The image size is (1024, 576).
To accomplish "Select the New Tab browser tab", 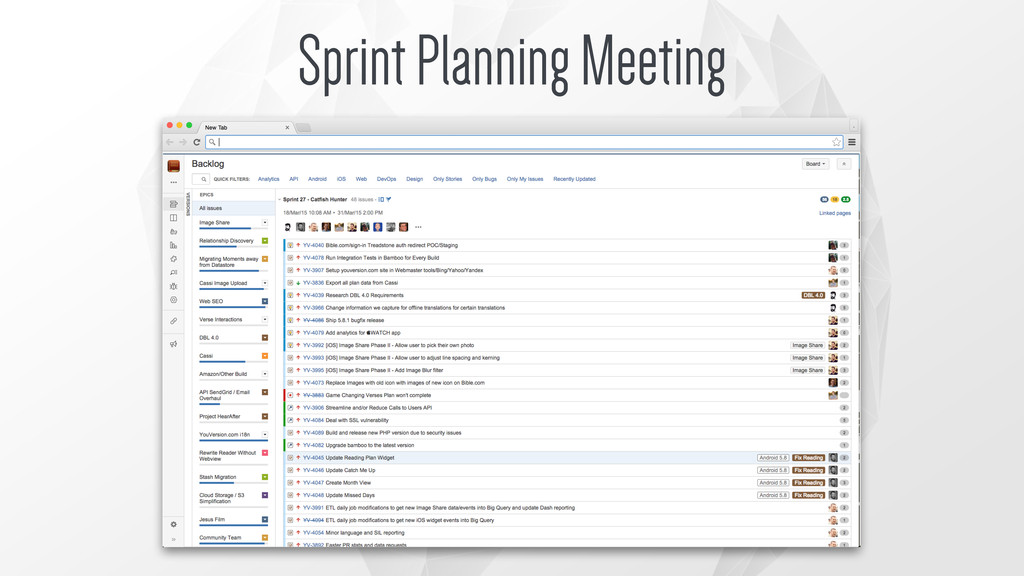I will click(x=246, y=127).
